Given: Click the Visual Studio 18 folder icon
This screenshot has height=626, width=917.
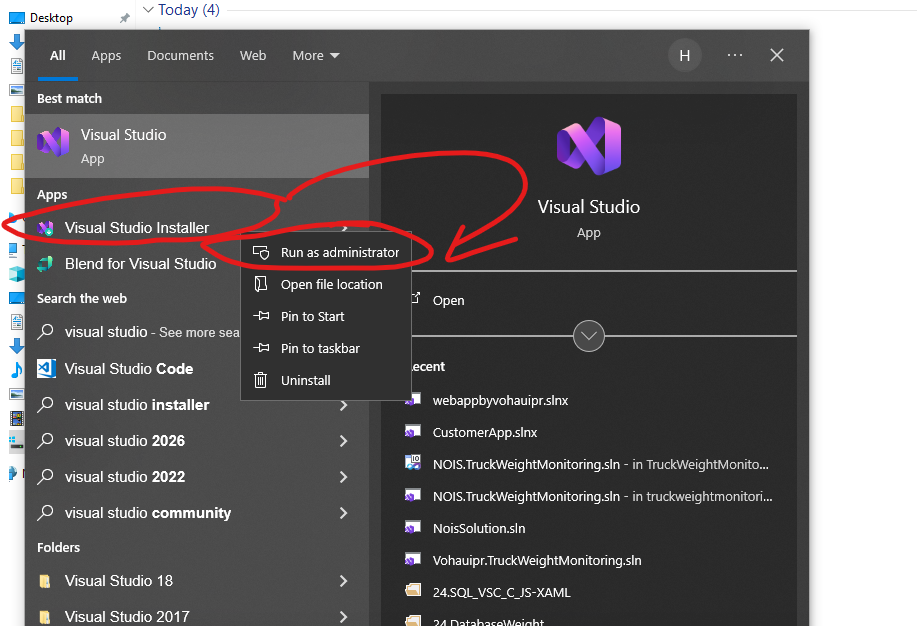Looking at the screenshot, I should pyautogui.click(x=46, y=581).
